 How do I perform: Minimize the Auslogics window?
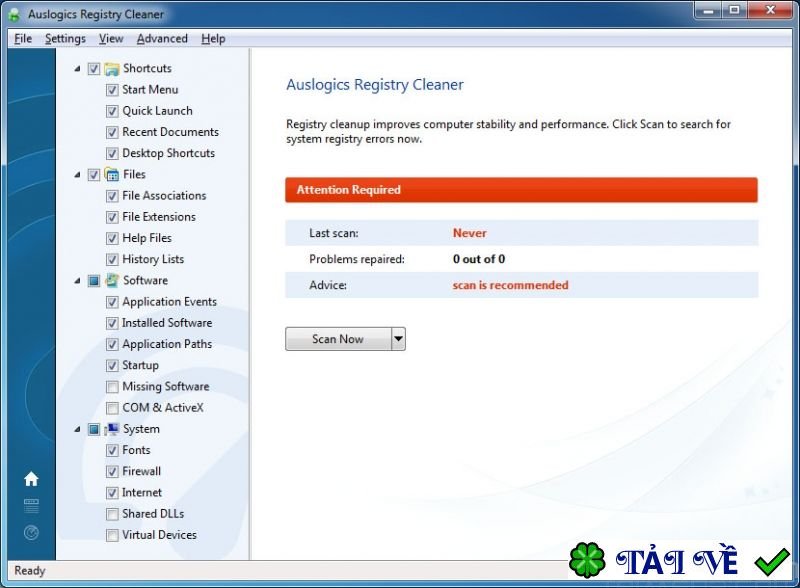(x=708, y=10)
